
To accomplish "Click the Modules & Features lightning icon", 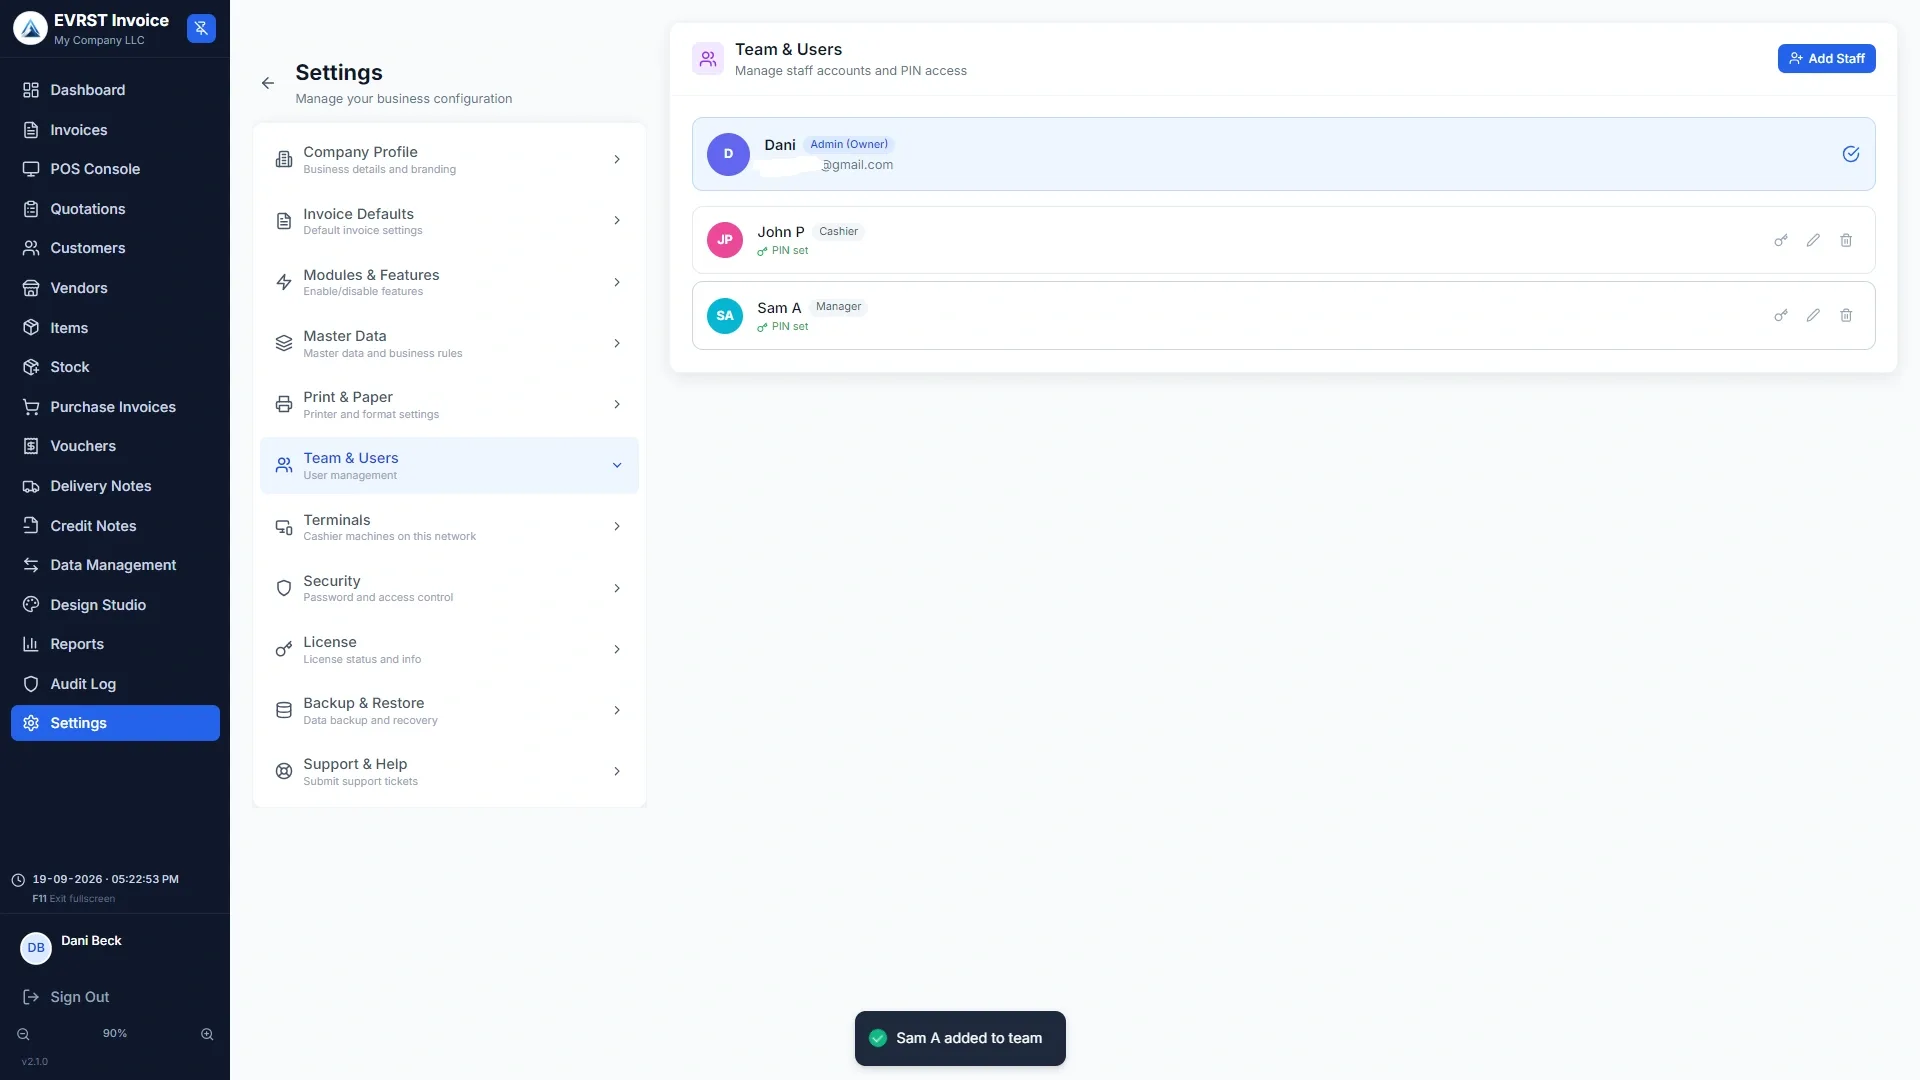I will (284, 282).
